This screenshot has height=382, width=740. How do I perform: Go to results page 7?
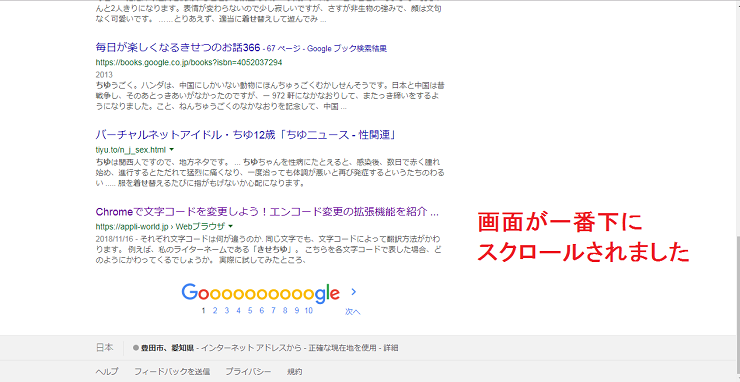click(x=273, y=310)
